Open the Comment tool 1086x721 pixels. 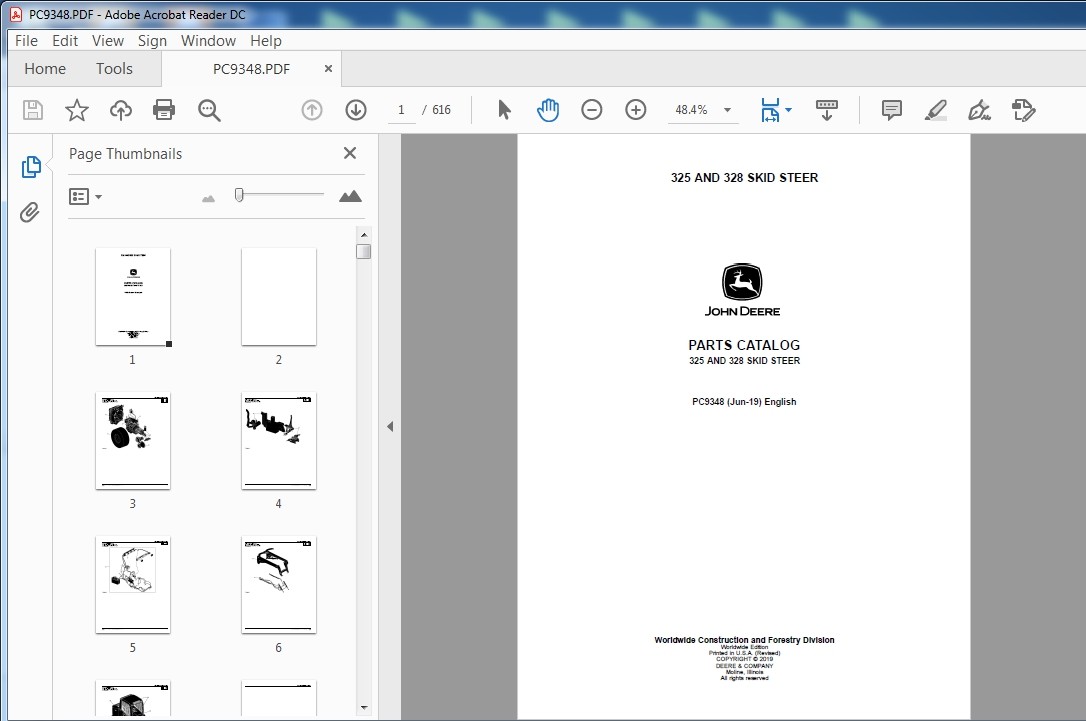click(890, 110)
